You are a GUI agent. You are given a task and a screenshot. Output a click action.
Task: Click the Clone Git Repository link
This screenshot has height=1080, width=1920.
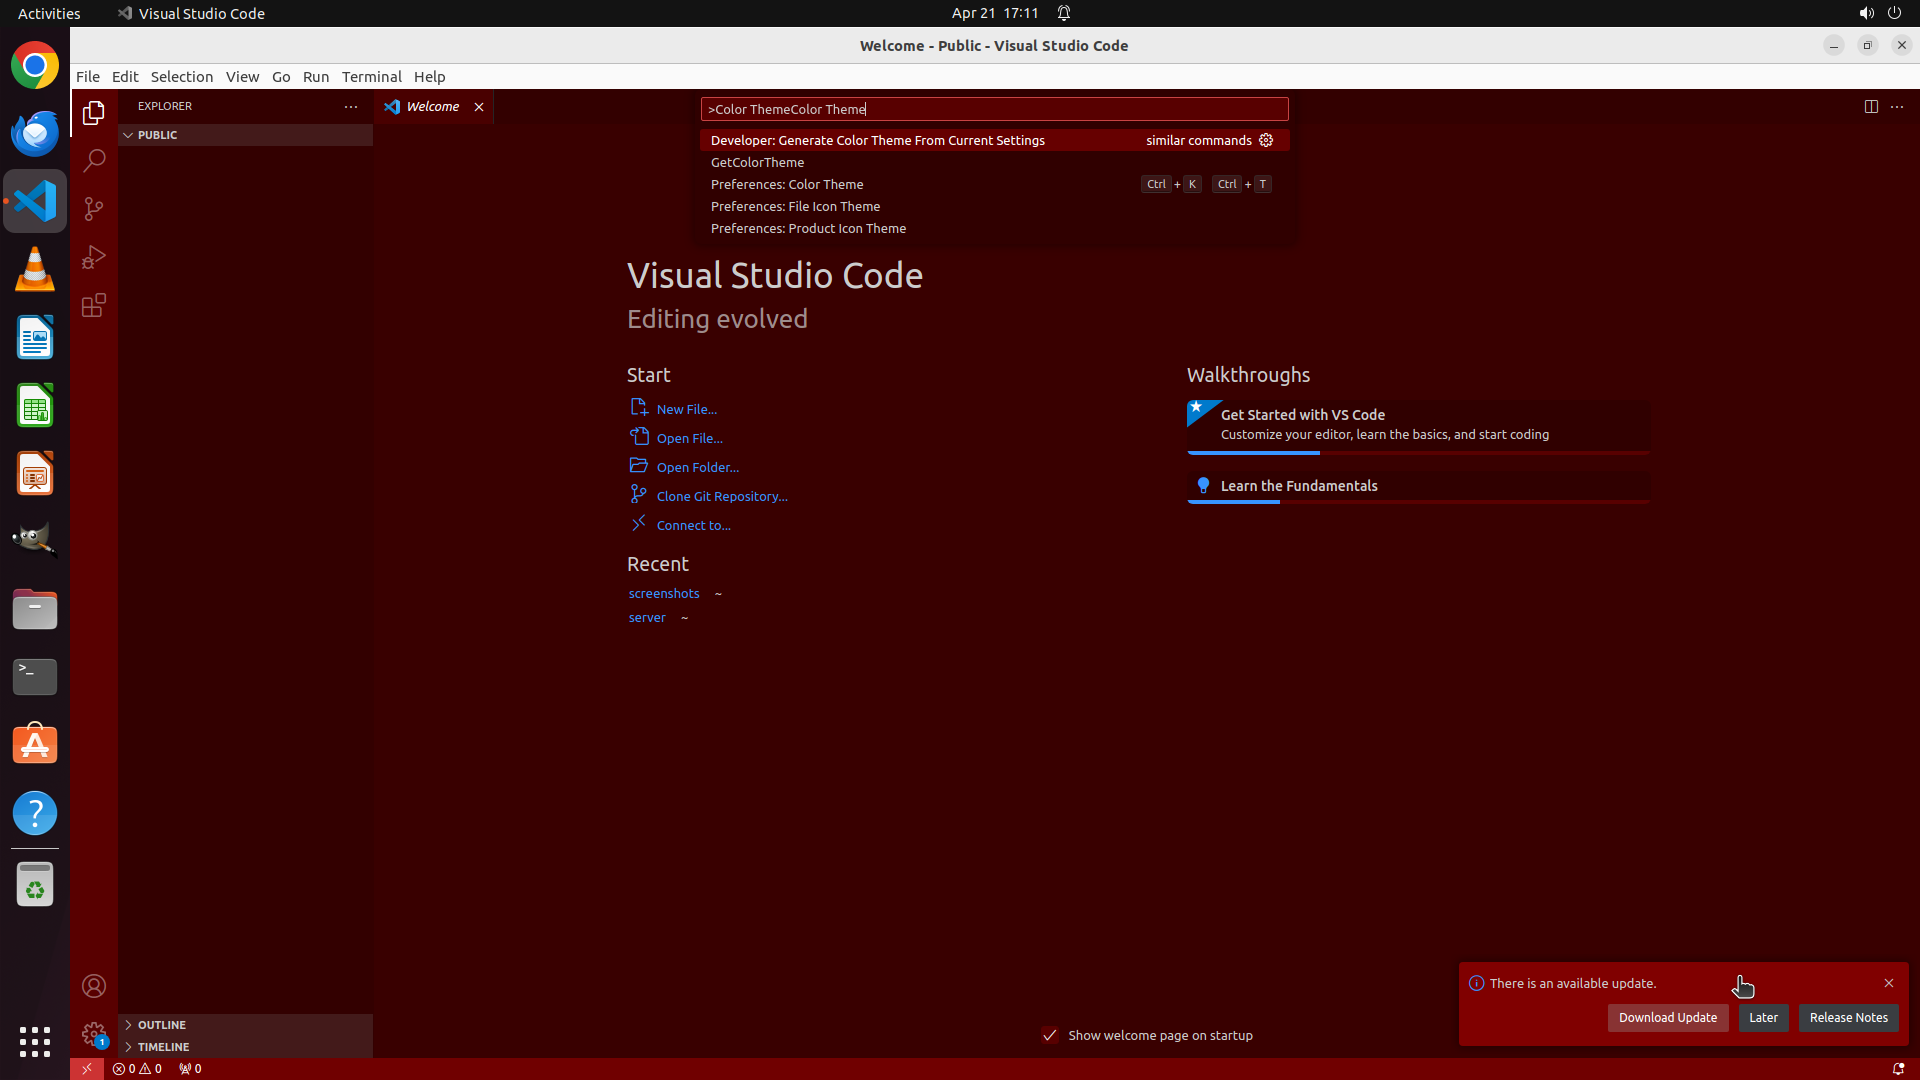coord(721,496)
